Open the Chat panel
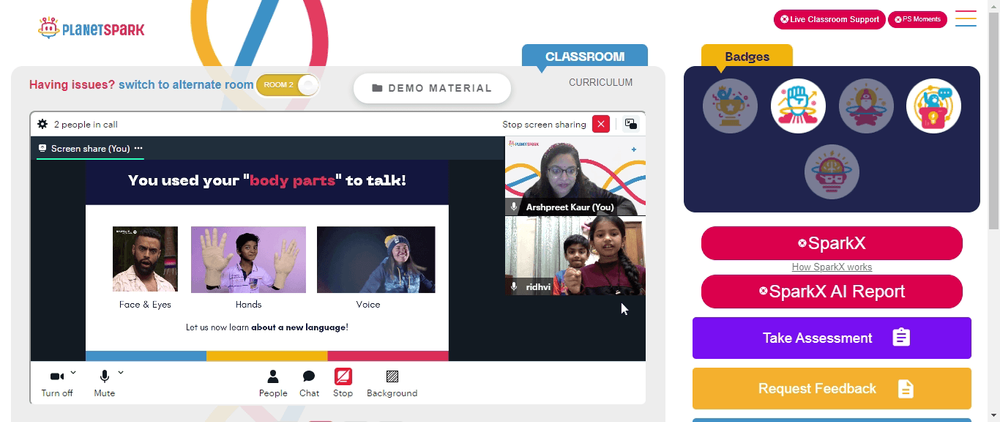The height and width of the screenshot is (422, 1000). tap(309, 383)
